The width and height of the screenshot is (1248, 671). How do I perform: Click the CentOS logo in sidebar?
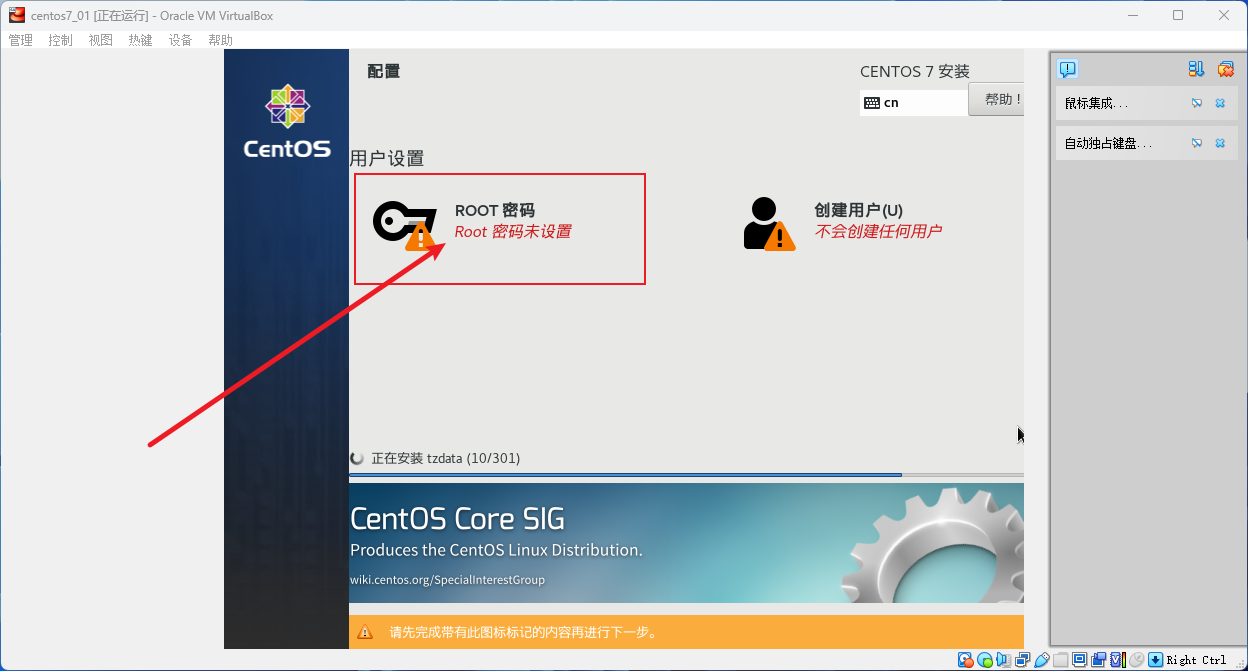[287, 122]
